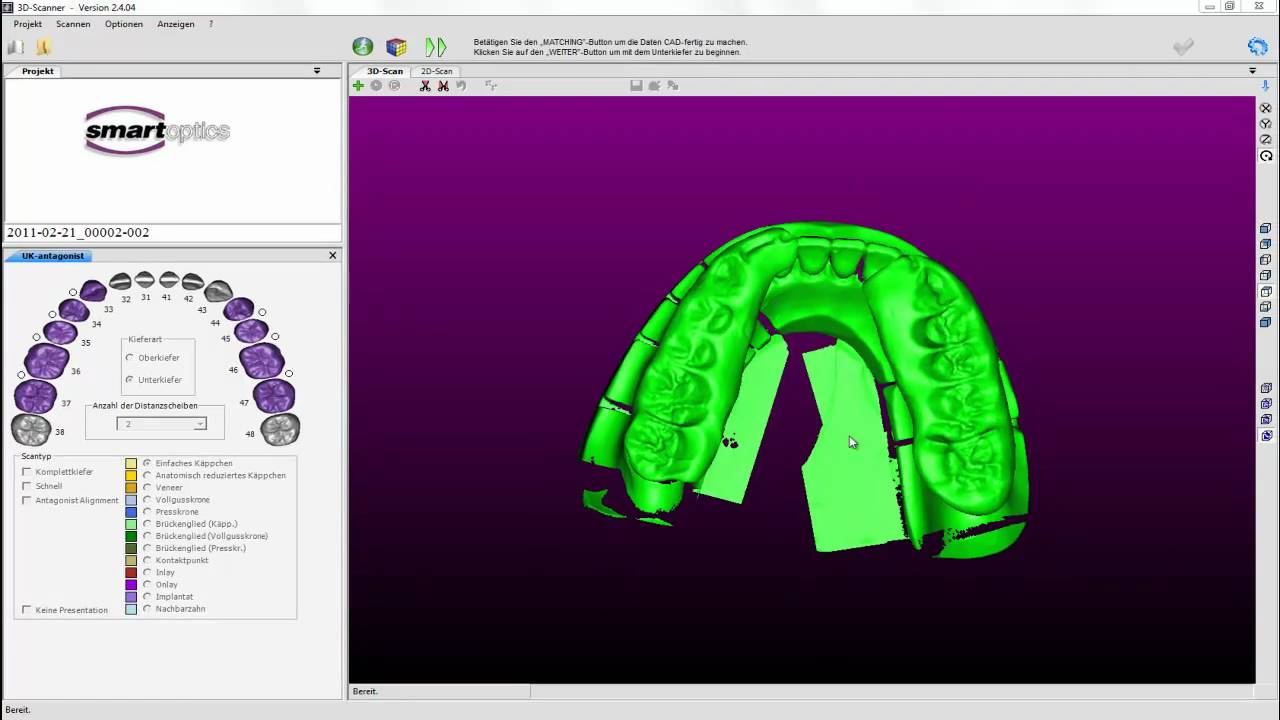Switch to the 2D-Scan tab

[436, 71]
